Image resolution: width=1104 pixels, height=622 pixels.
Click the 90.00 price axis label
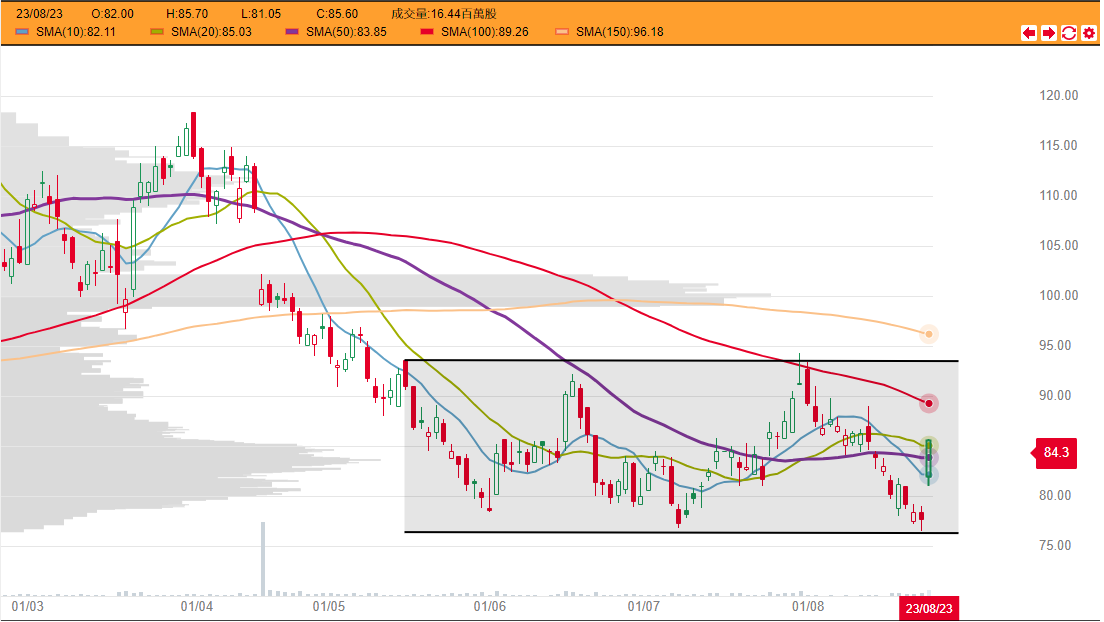pyautogui.click(x=1055, y=395)
